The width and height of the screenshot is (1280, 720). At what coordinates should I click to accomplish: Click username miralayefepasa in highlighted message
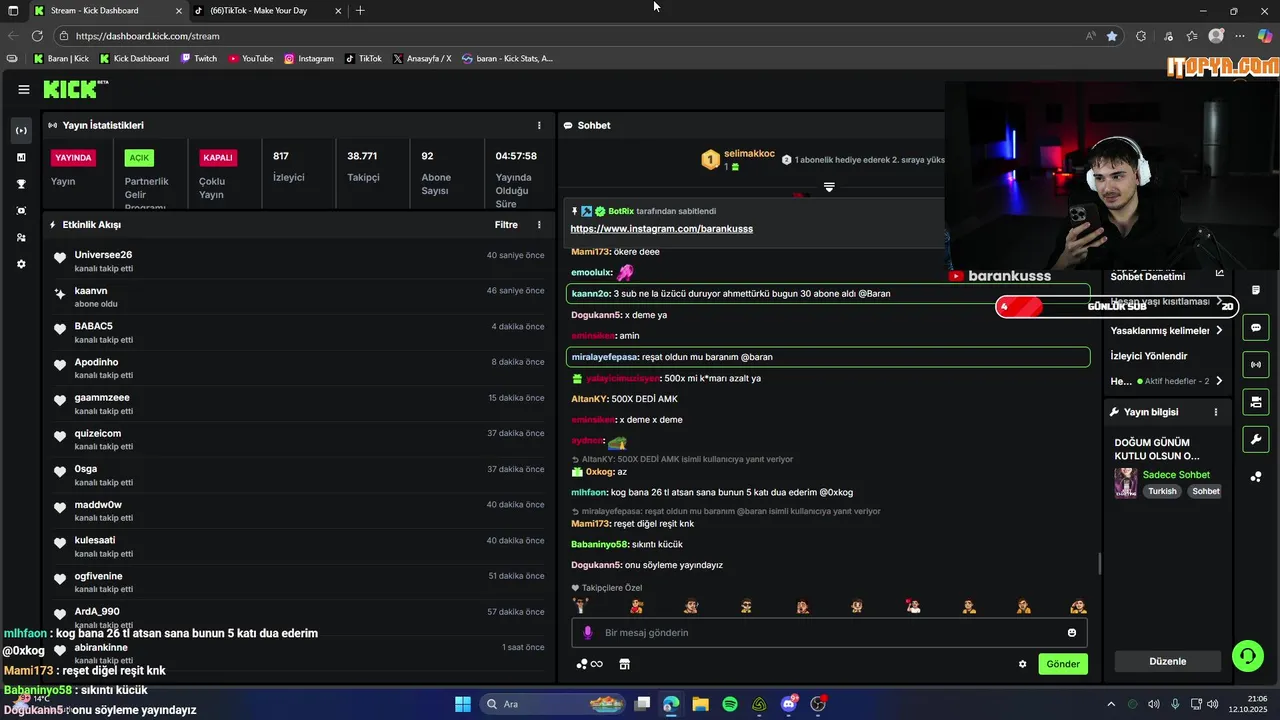[604, 357]
